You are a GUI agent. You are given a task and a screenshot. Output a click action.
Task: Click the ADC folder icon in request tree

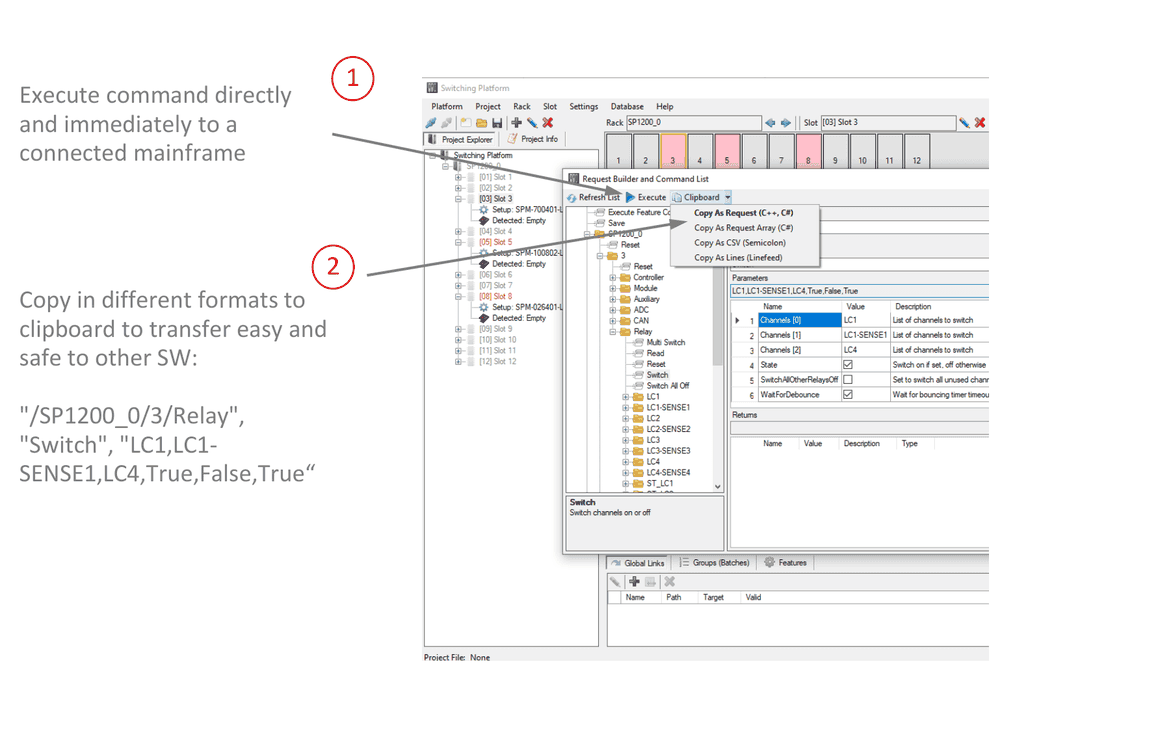[x=625, y=310]
